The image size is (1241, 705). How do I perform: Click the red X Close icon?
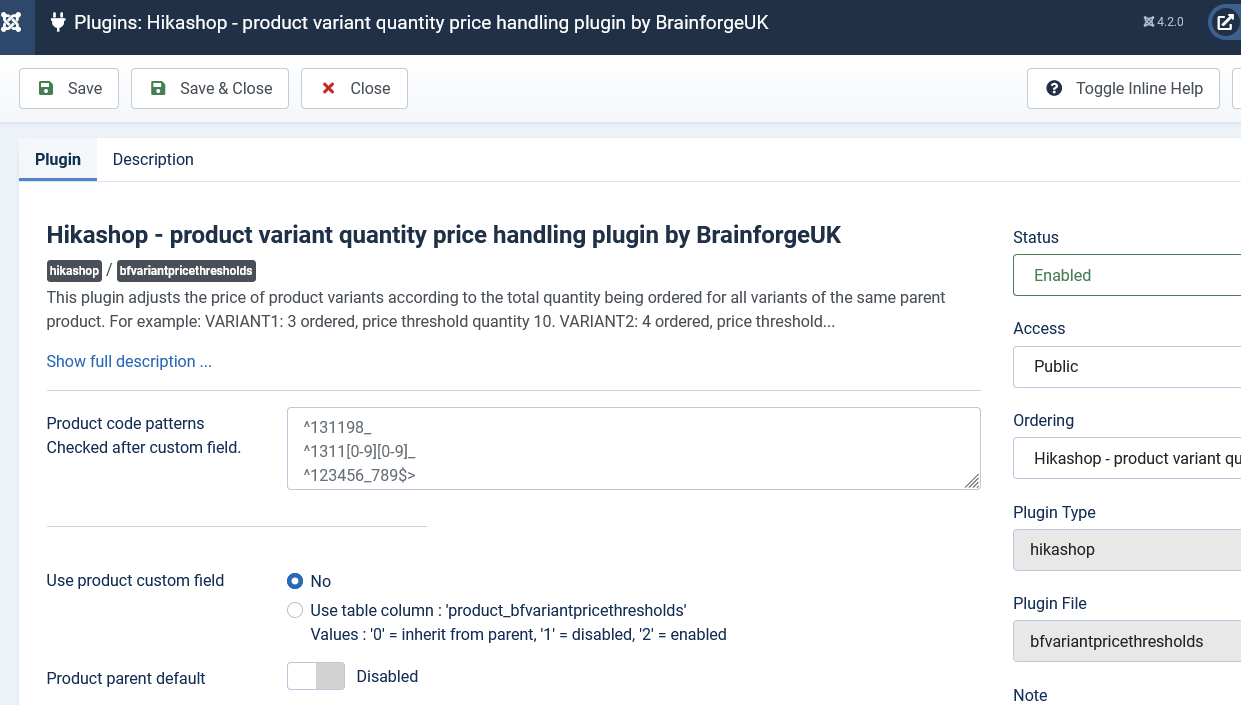(x=328, y=88)
